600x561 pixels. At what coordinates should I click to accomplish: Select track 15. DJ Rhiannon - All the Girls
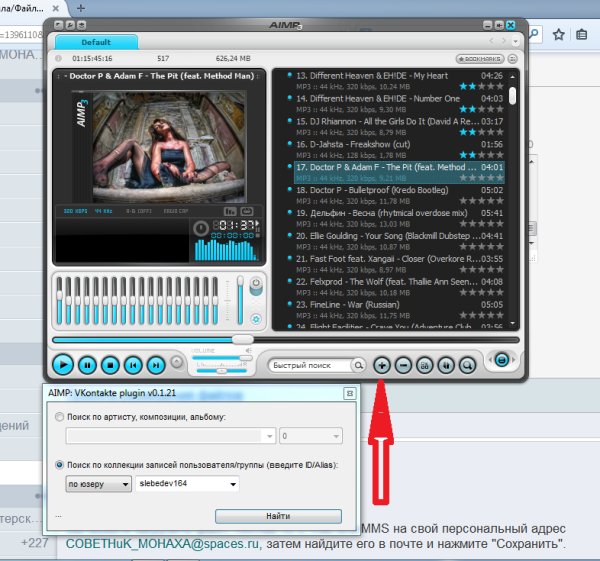399,127
